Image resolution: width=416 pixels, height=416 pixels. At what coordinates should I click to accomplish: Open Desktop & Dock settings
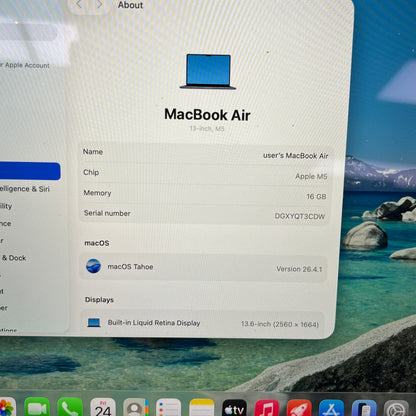[x=13, y=258]
